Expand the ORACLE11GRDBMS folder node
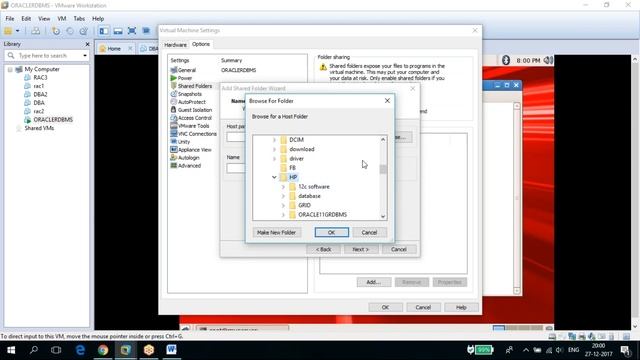The width and height of the screenshot is (640, 360). [x=283, y=215]
